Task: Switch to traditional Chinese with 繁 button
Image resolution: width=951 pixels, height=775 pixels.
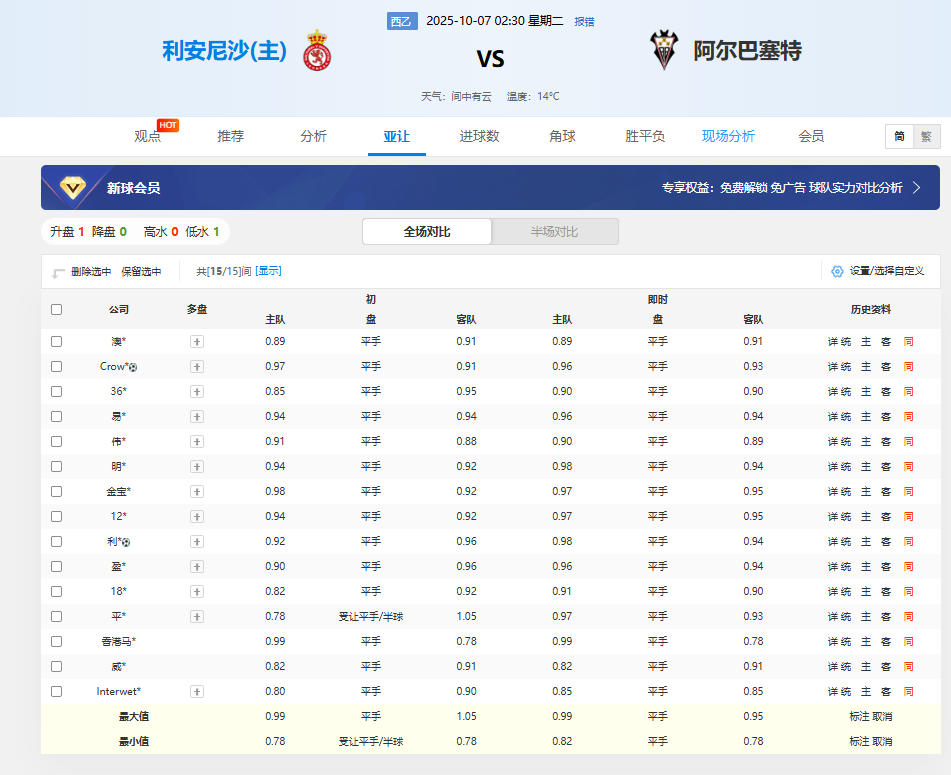Action: pyautogui.click(x=926, y=137)
